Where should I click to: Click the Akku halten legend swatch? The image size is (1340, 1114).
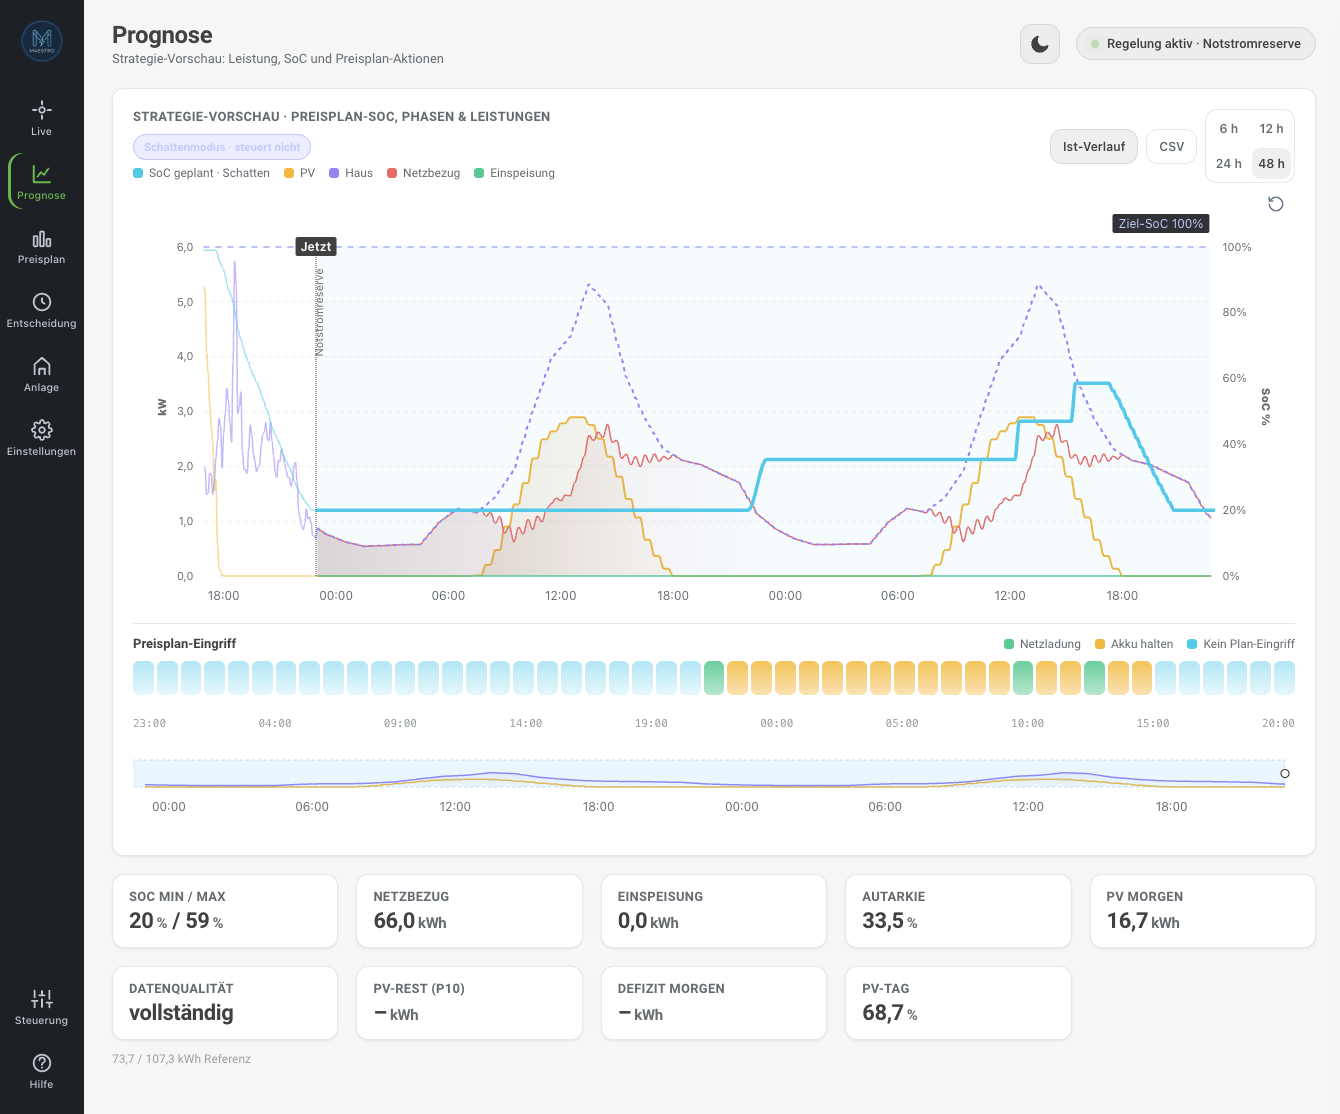coord(1100,644)
